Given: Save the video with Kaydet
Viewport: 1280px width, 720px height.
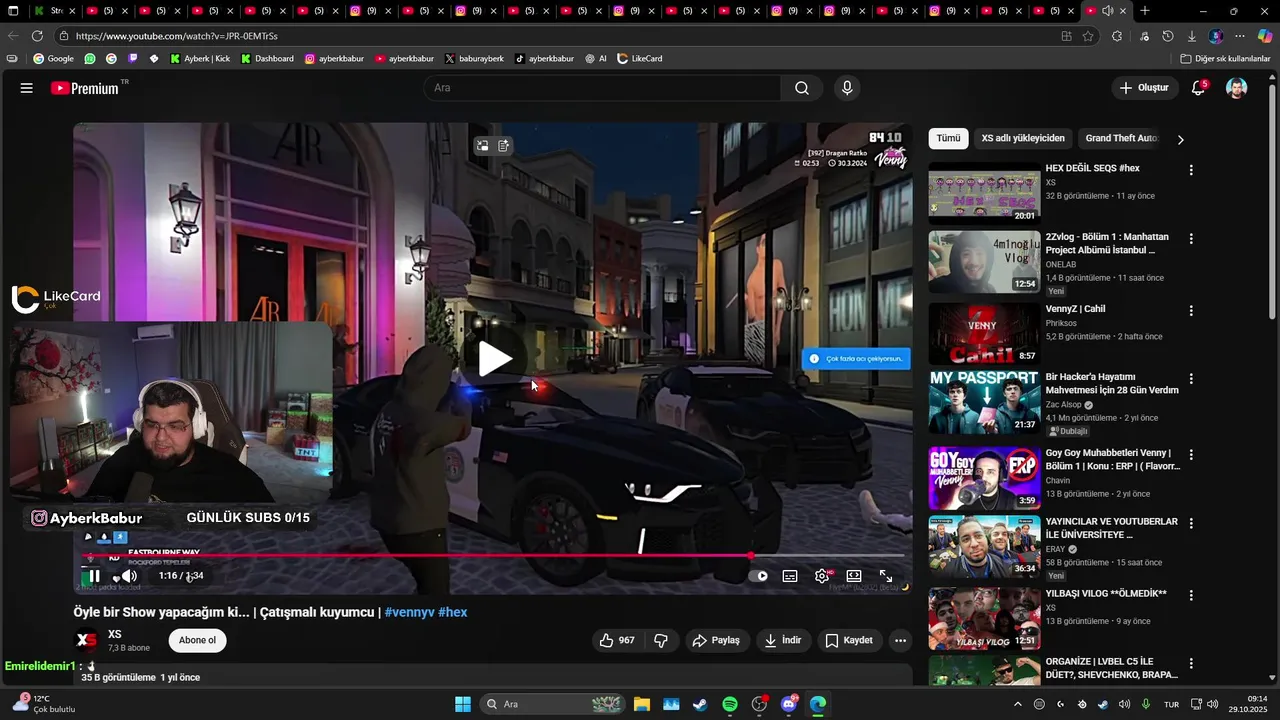Looking at the screenshot, I should (x=849, y=641).
